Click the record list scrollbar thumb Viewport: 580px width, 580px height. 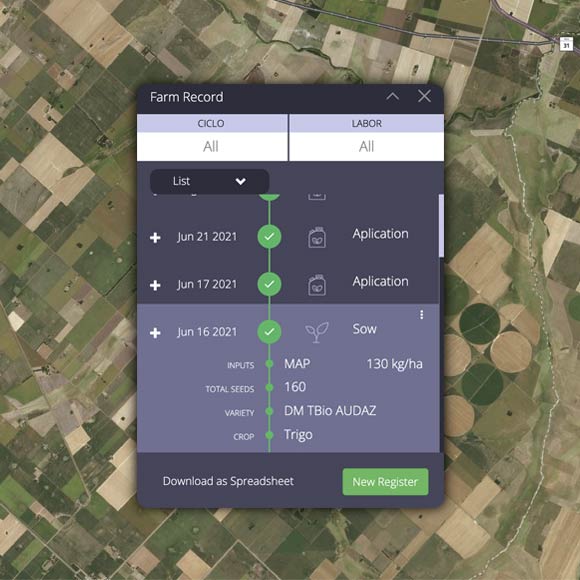coord(441,226)
